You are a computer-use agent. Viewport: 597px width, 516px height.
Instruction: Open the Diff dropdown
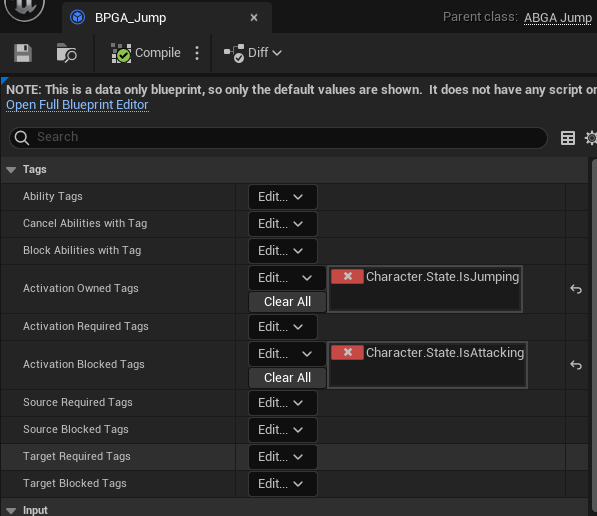tap(253, 53)
